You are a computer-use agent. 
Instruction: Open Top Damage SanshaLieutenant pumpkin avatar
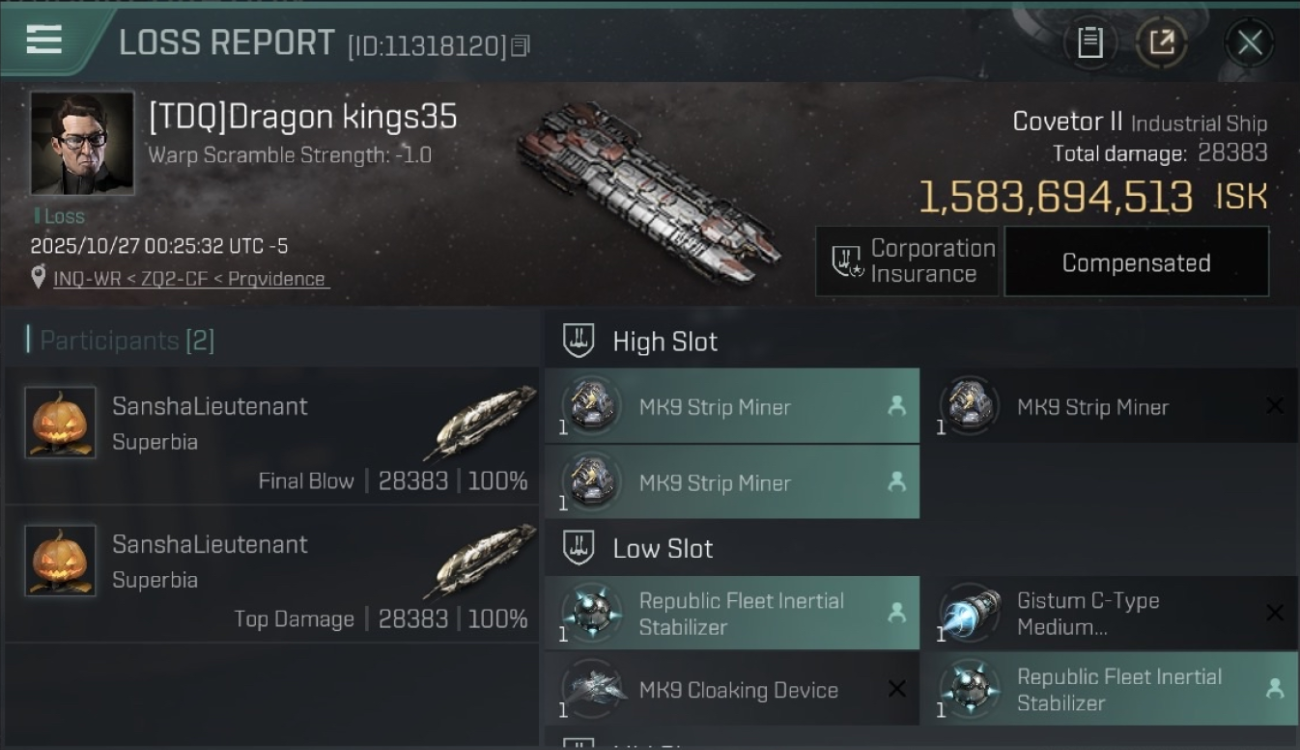coord(60,561)
